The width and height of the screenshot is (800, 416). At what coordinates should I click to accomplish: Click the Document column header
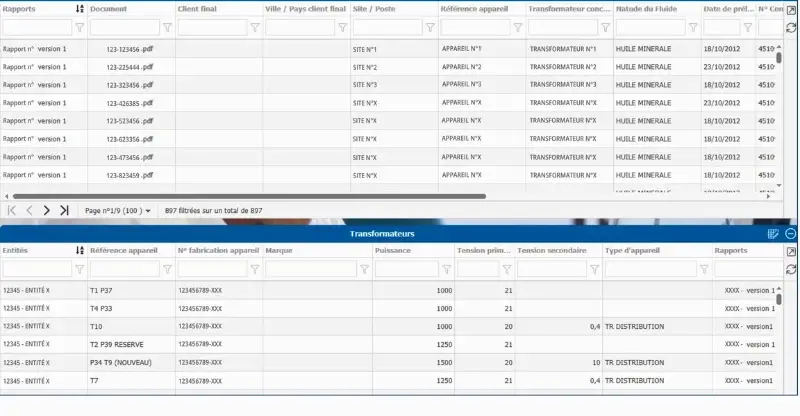click(109, 9)
